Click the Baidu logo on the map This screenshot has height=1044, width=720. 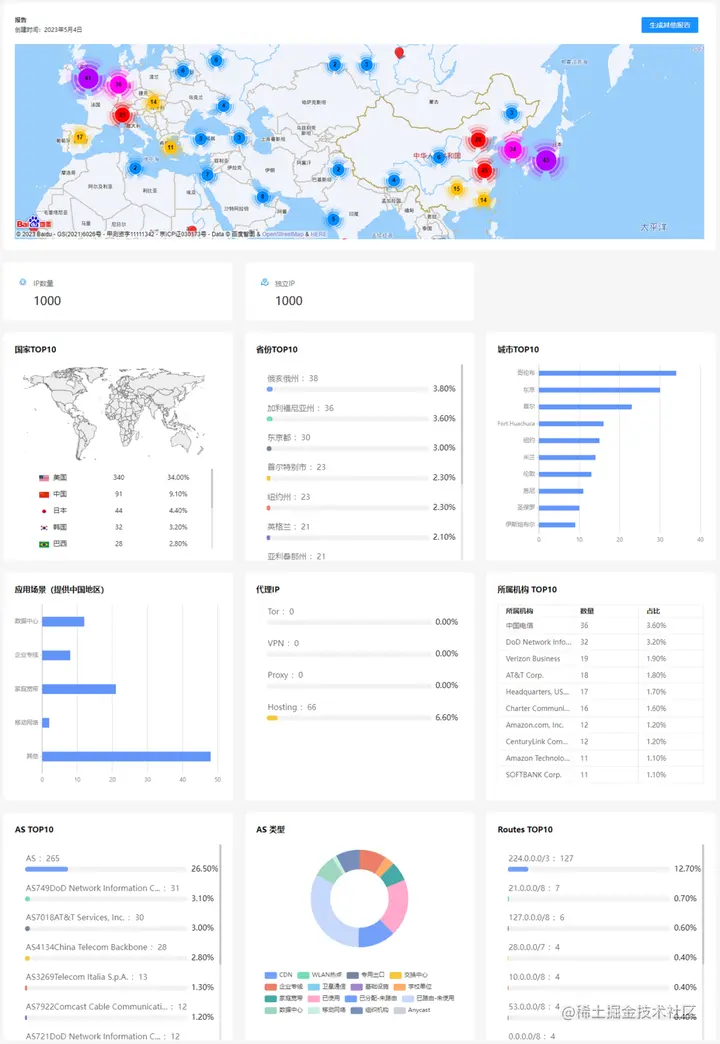click(x=33, y=223)
